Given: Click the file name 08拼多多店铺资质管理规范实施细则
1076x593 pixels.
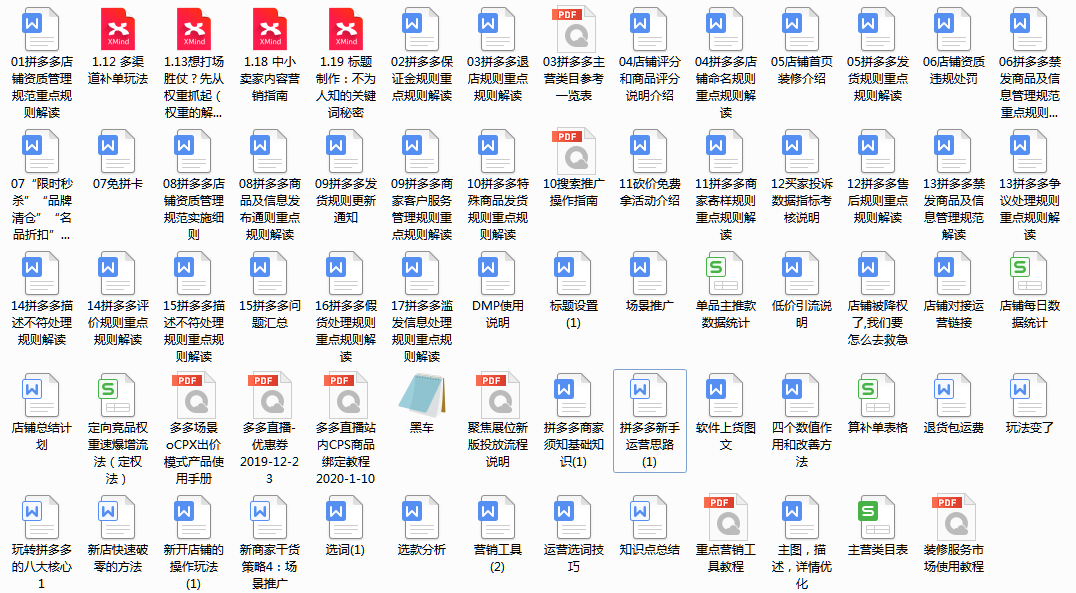Looking at the screenshot, I should [x=194, y=209].
